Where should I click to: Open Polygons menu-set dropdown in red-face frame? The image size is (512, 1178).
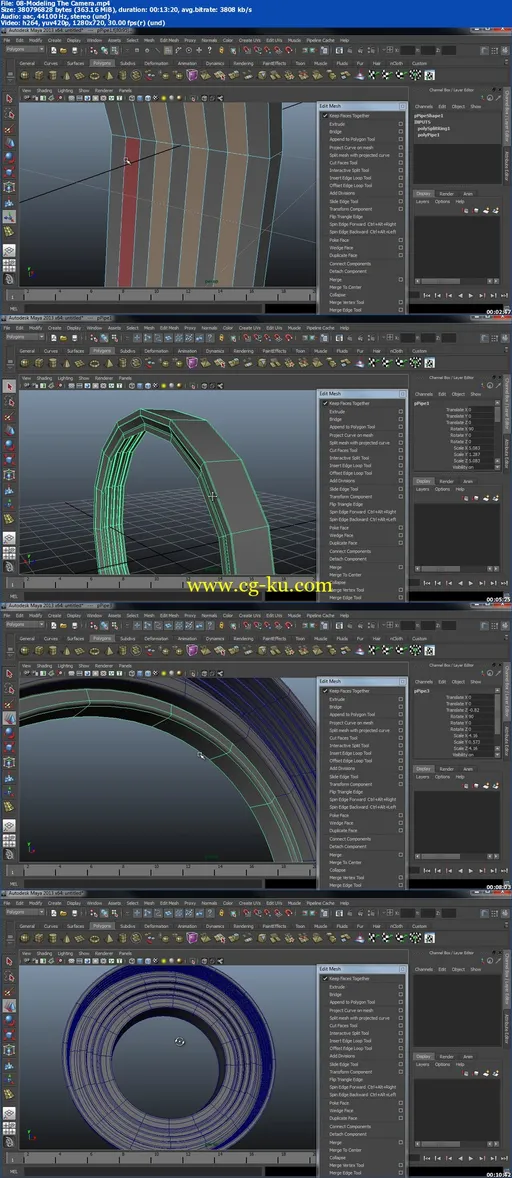[x=25, y=50]
